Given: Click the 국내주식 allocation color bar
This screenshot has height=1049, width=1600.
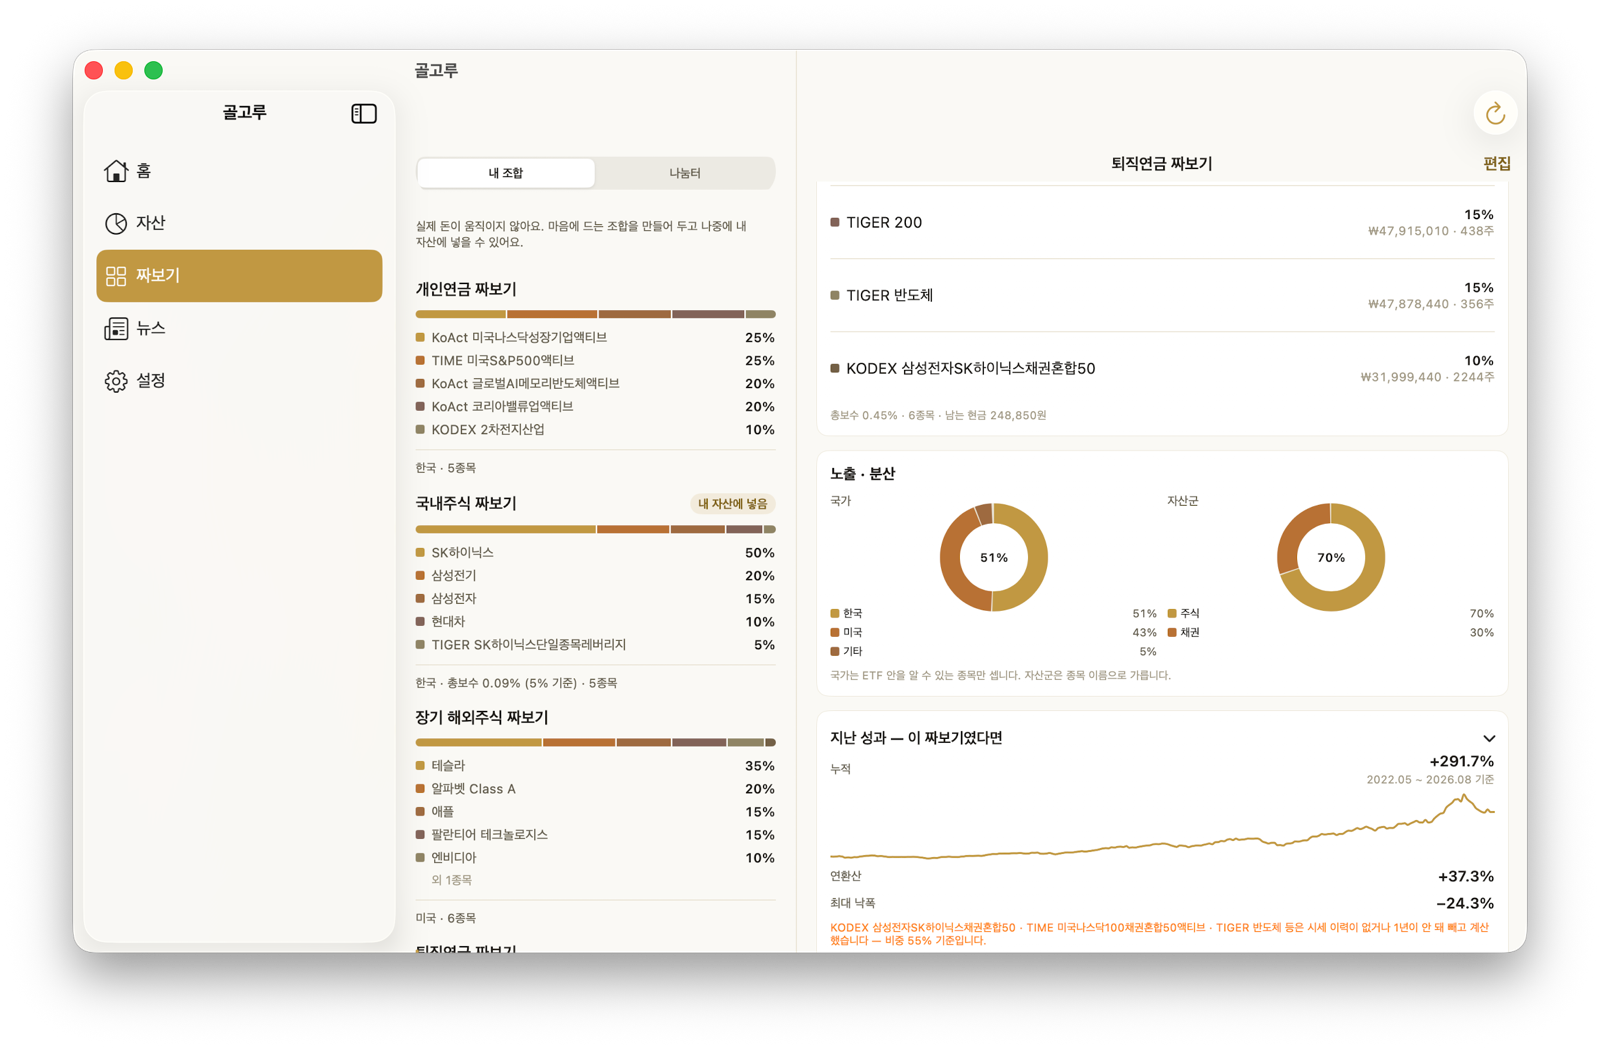Looking at the screenshot, I should (595, 529).
